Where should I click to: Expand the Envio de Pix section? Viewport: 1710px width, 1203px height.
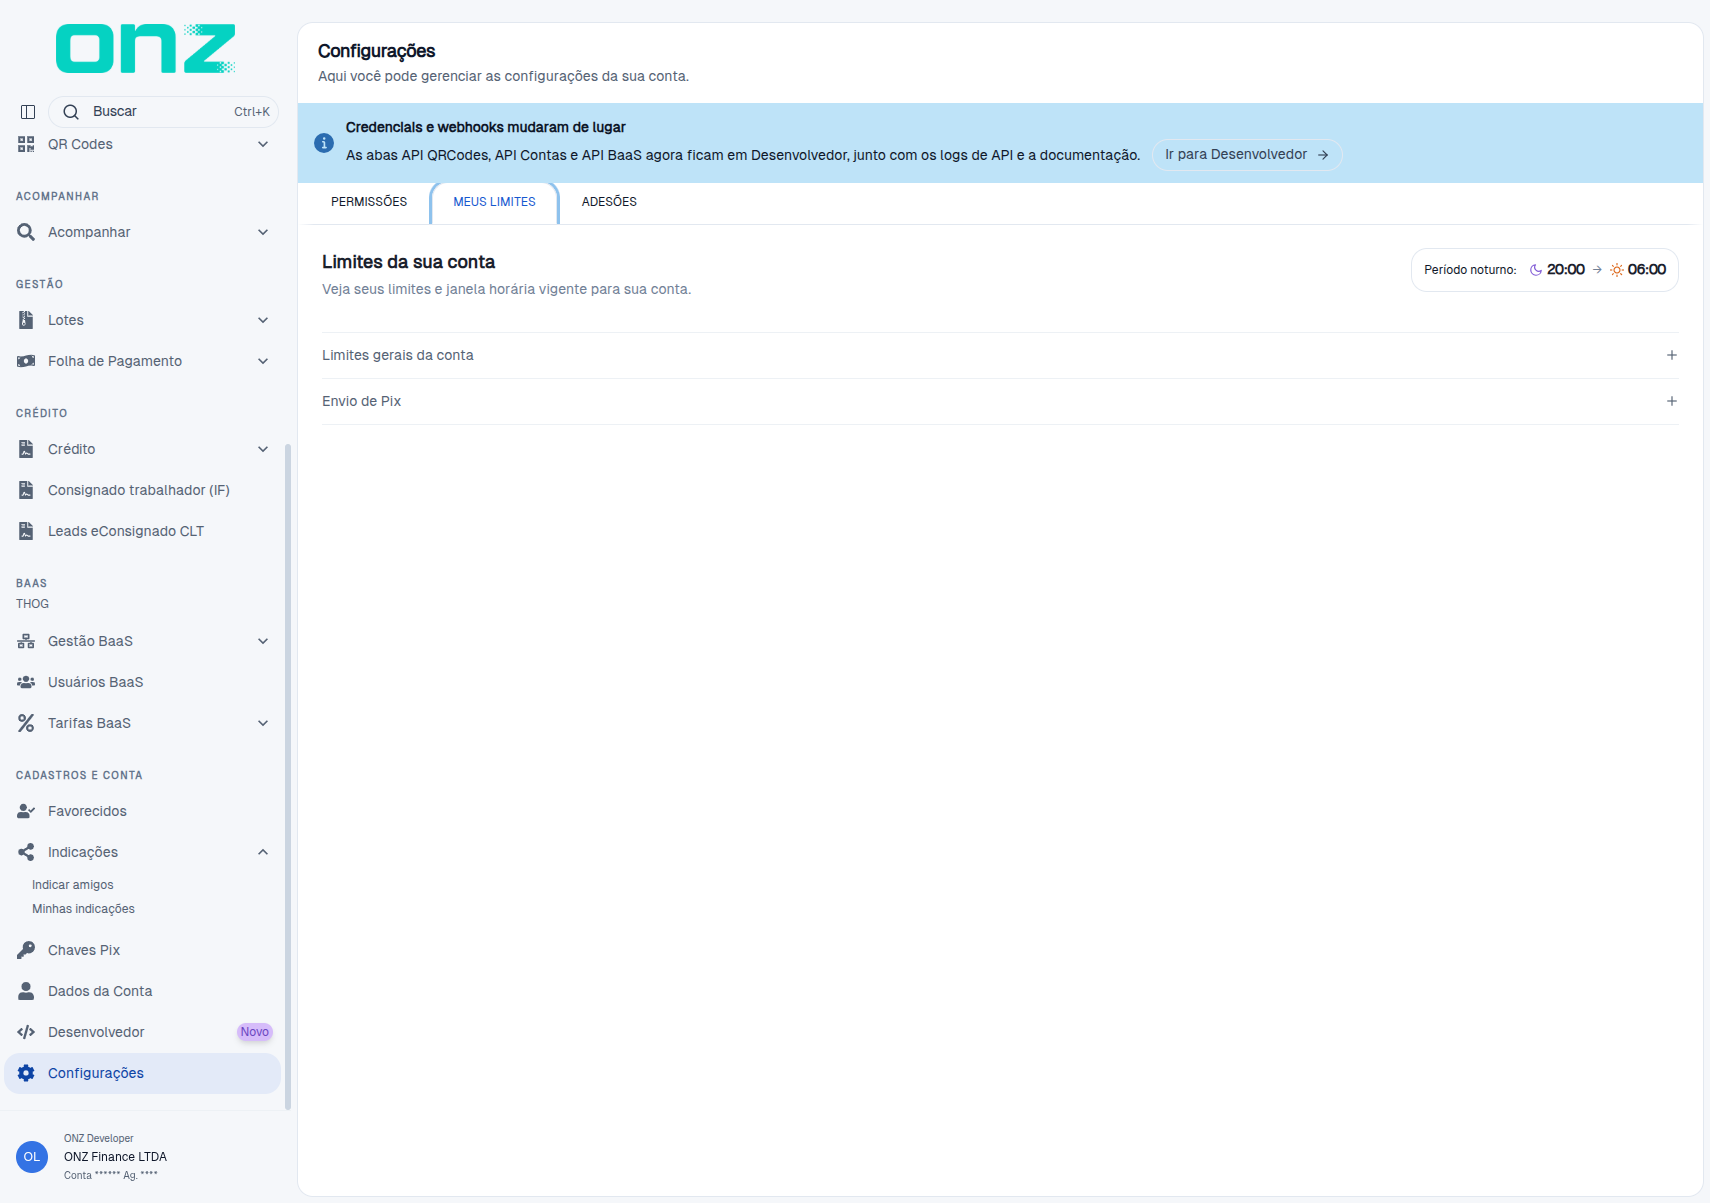tap(1000, 401)
